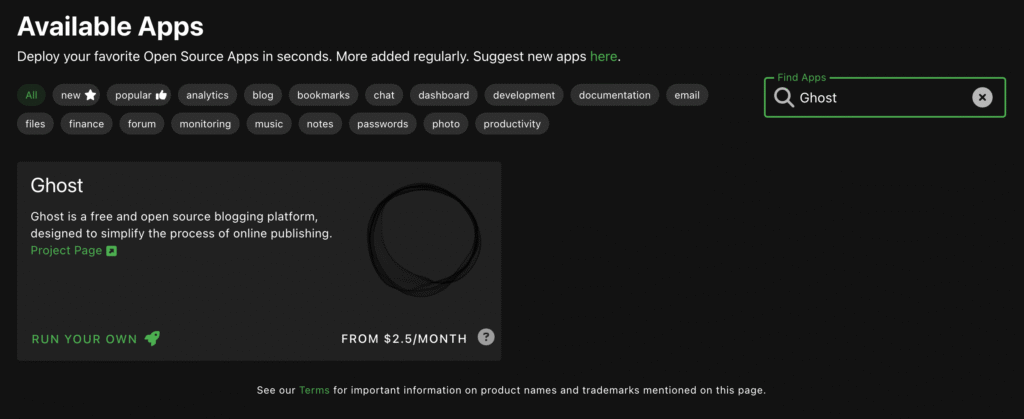Click the FROM $2.5/MONTH price text
The width and height of the screenshot is (1024, 419).
[x=404, y=339]
